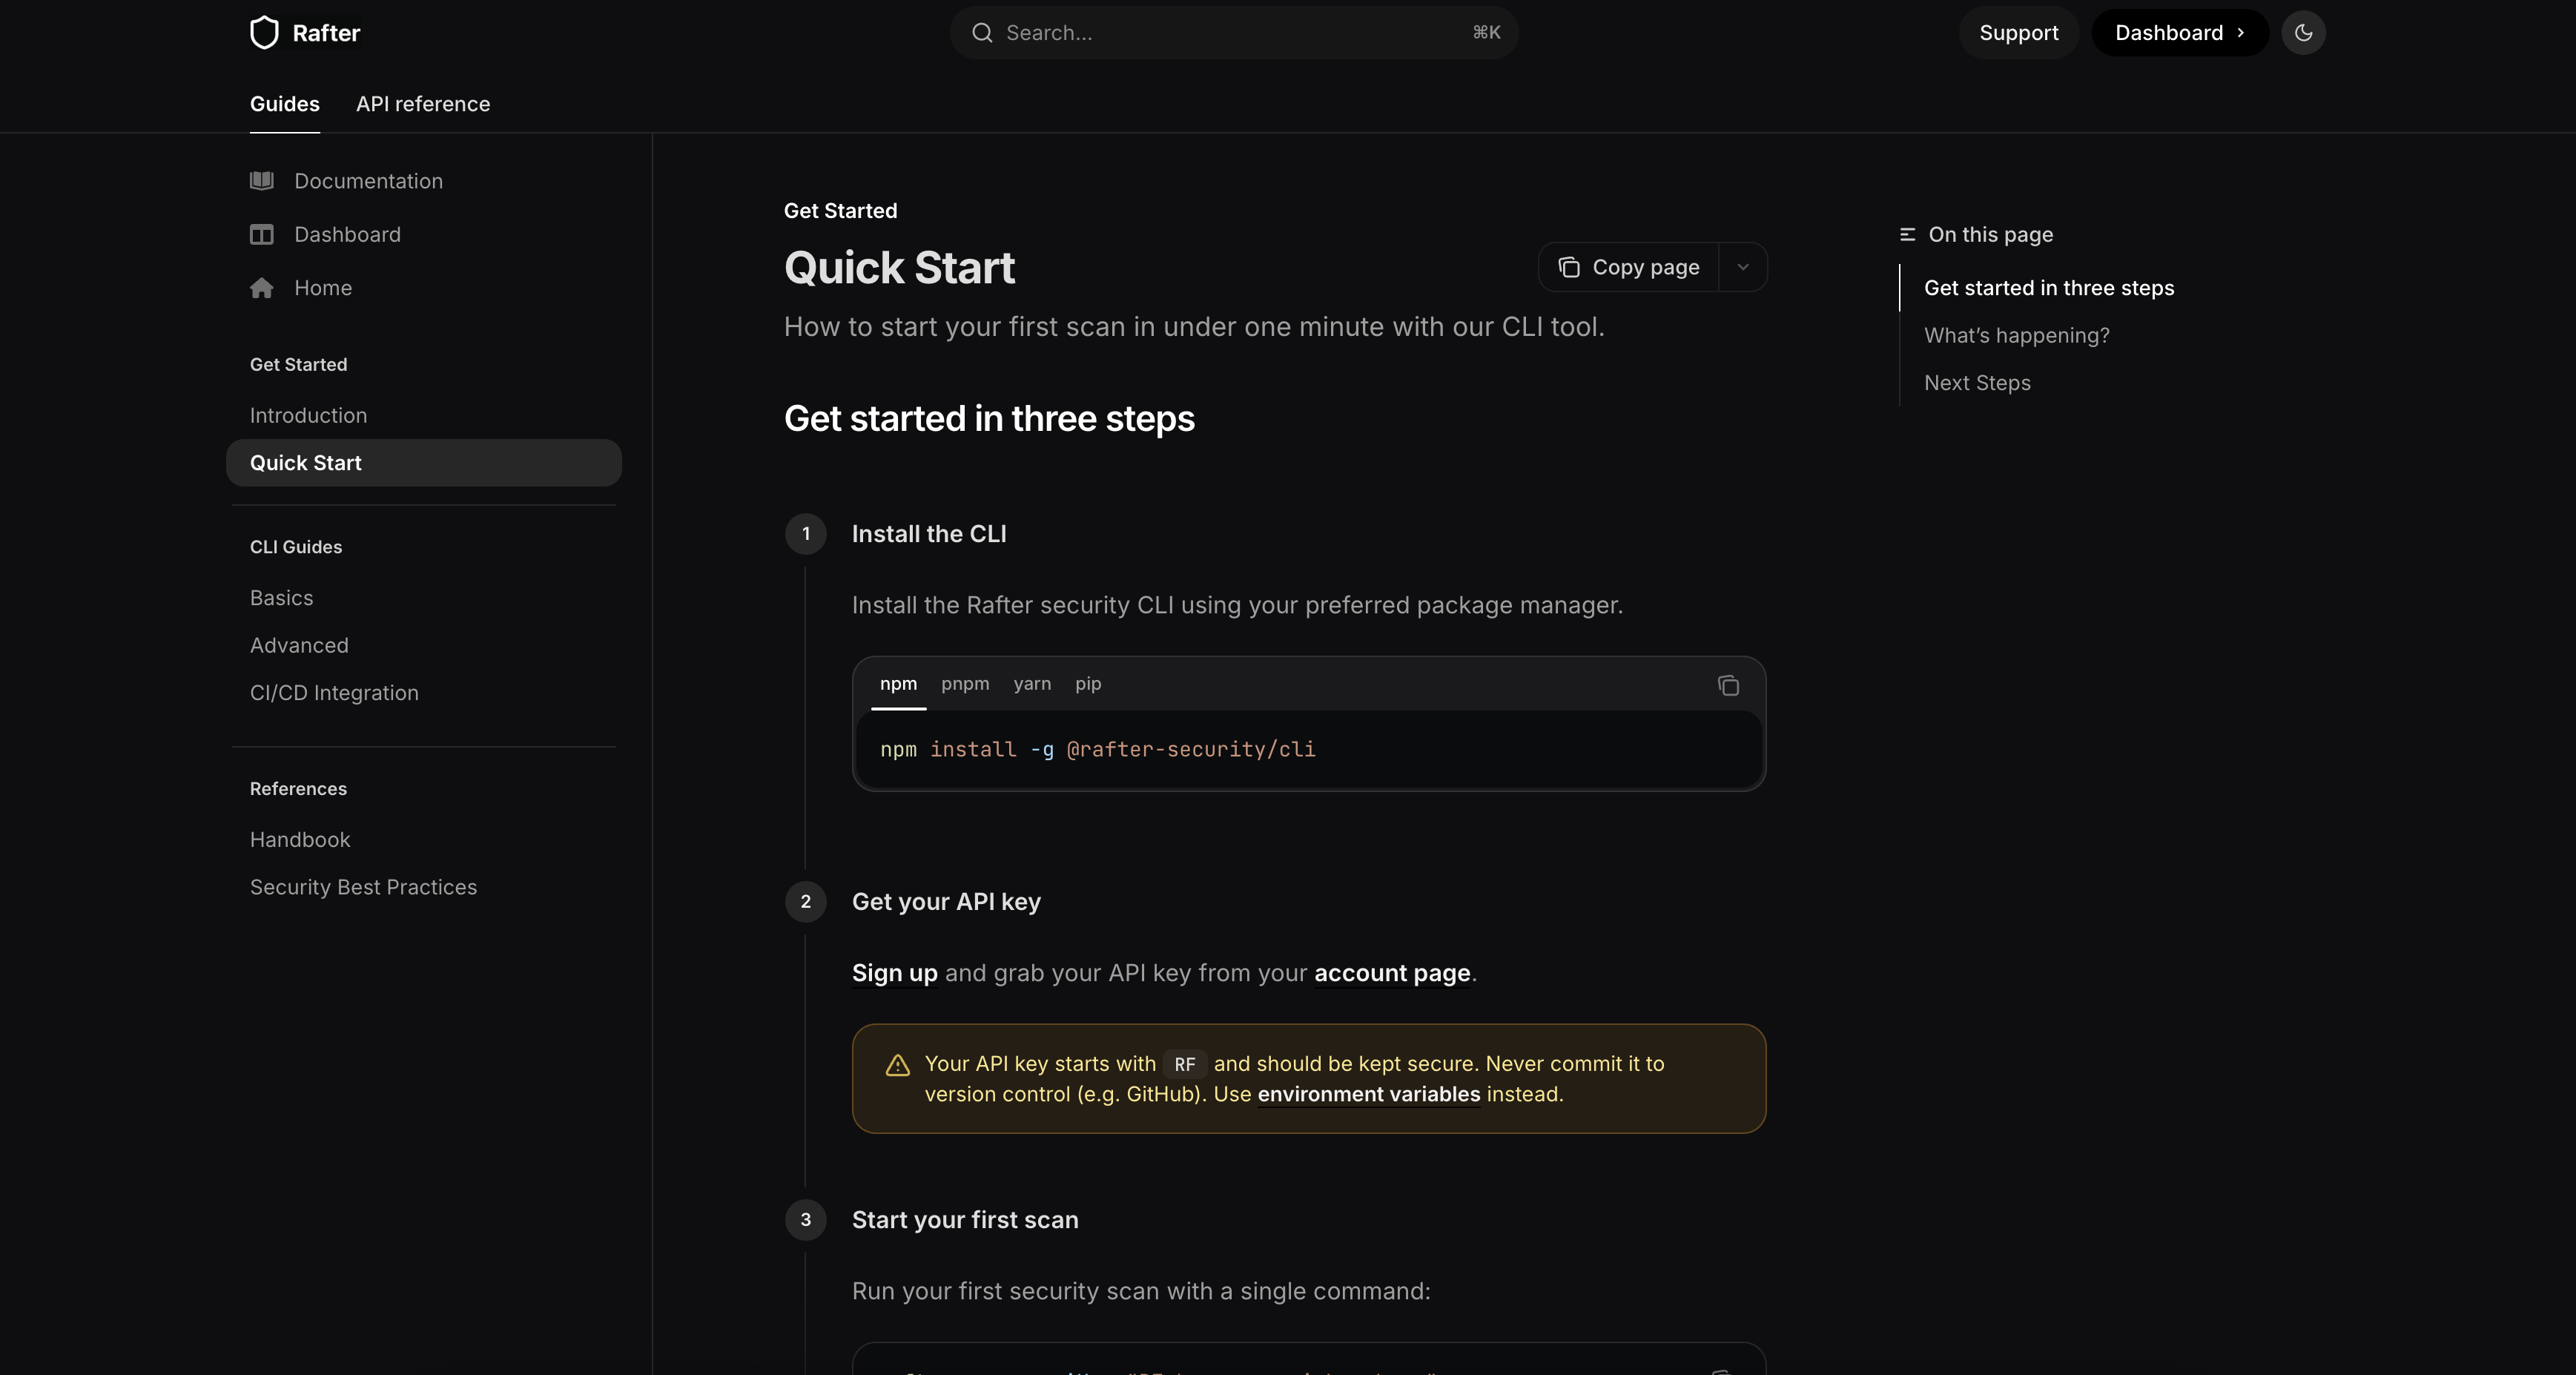The width and height of the screenshot is (2576, 1375).
Task: Open the Dashboard button with chevron
Action: pos(2179,33)
